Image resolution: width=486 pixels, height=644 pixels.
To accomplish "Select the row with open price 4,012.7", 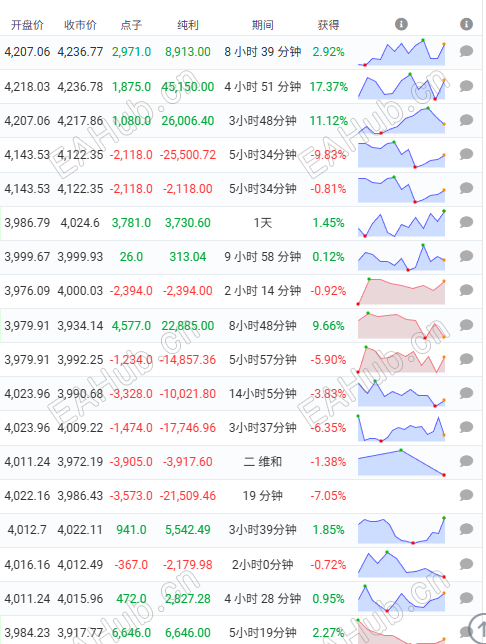I will point(241,530).
